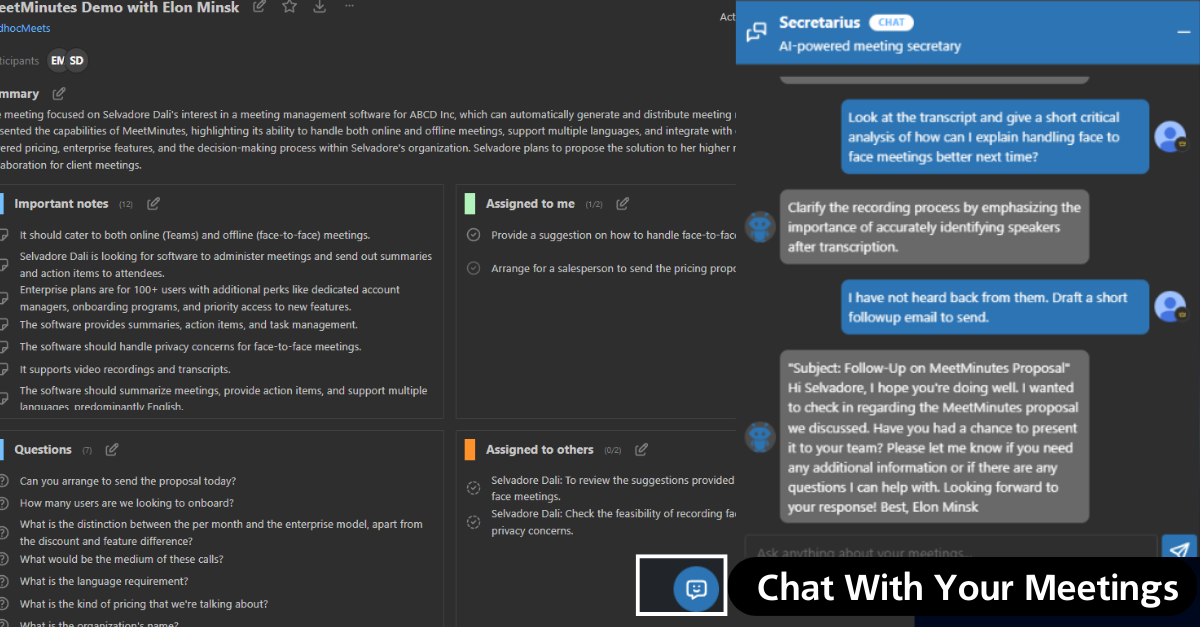
Task: Click note 'It should cater to both online'
Action: (x=195, y=235)
